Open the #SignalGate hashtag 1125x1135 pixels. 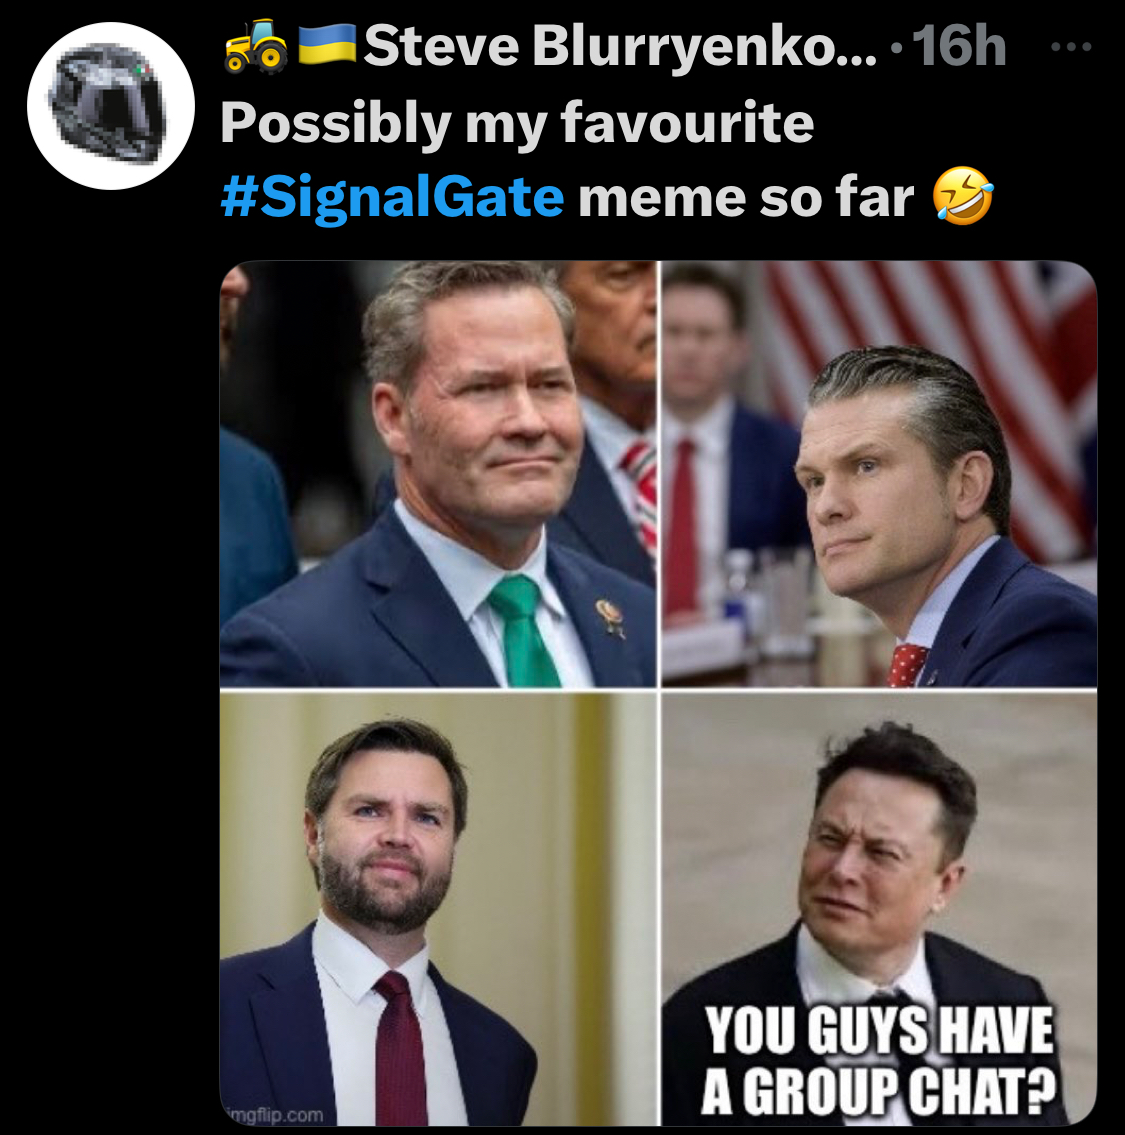click(392, 196)
